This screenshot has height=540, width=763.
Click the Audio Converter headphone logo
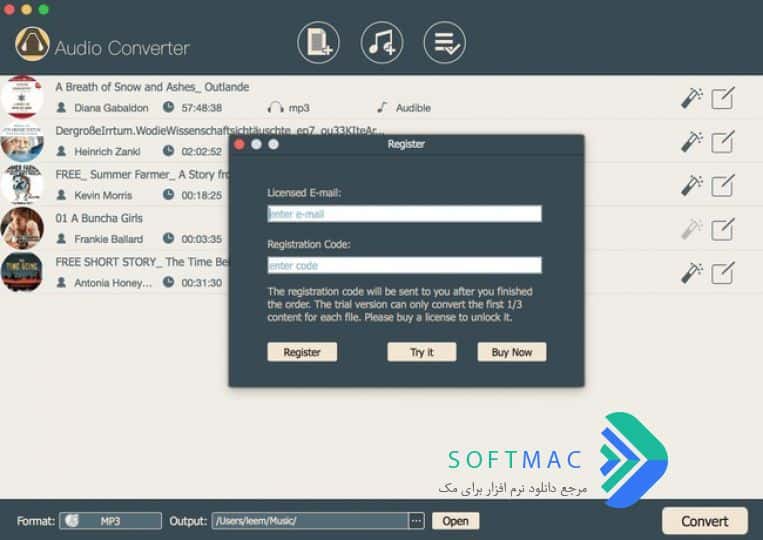32,44
